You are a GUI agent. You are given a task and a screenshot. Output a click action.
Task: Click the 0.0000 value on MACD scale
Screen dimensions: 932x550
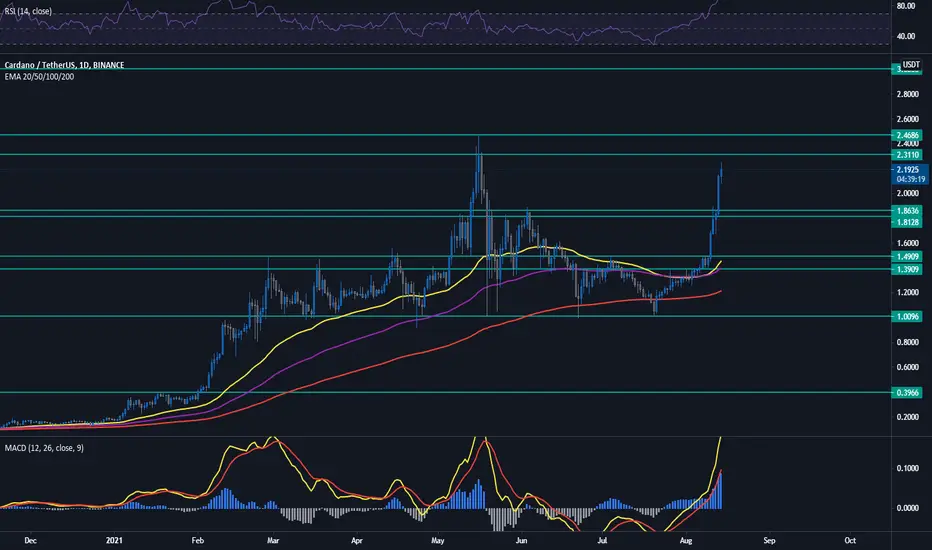908,508
